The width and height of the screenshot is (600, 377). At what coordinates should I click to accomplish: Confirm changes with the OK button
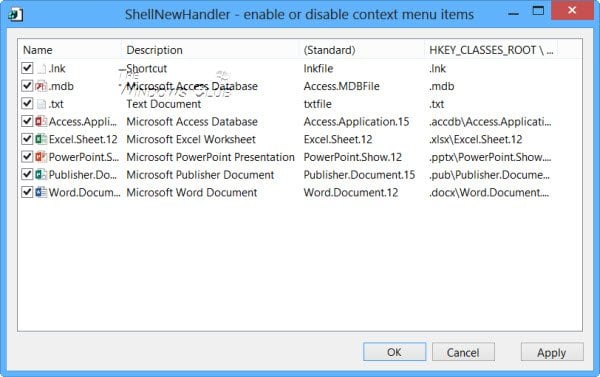[x=394, y=352]
